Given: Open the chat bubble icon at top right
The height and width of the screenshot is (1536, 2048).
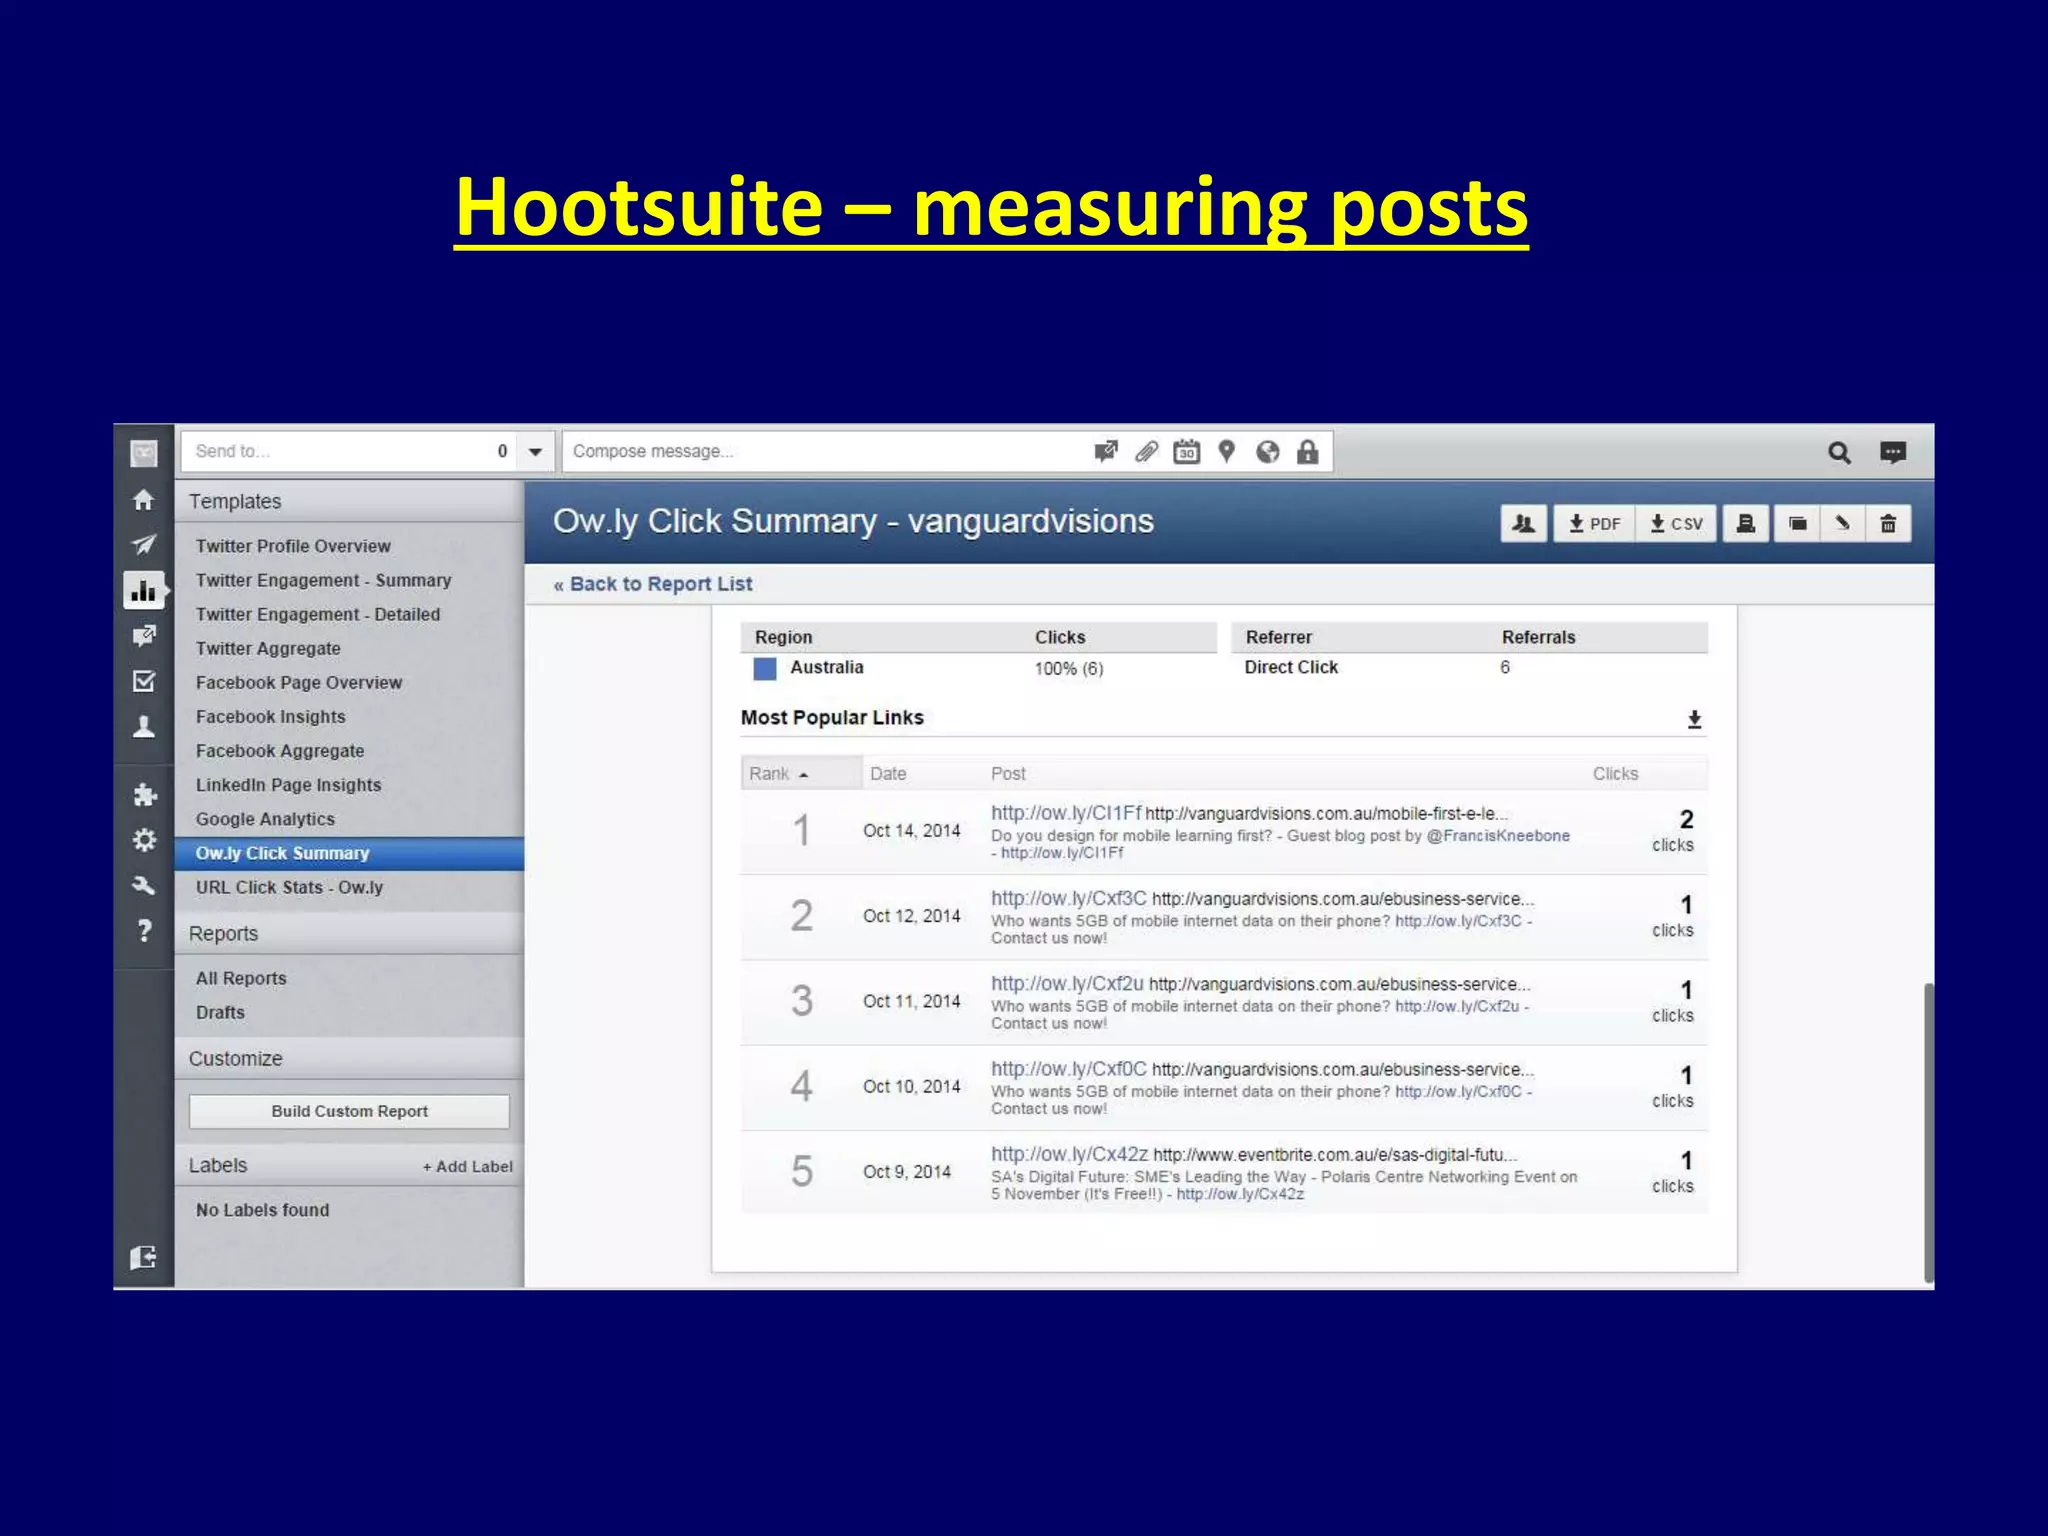Looking at the screenshot, I should coord(1893,453).
